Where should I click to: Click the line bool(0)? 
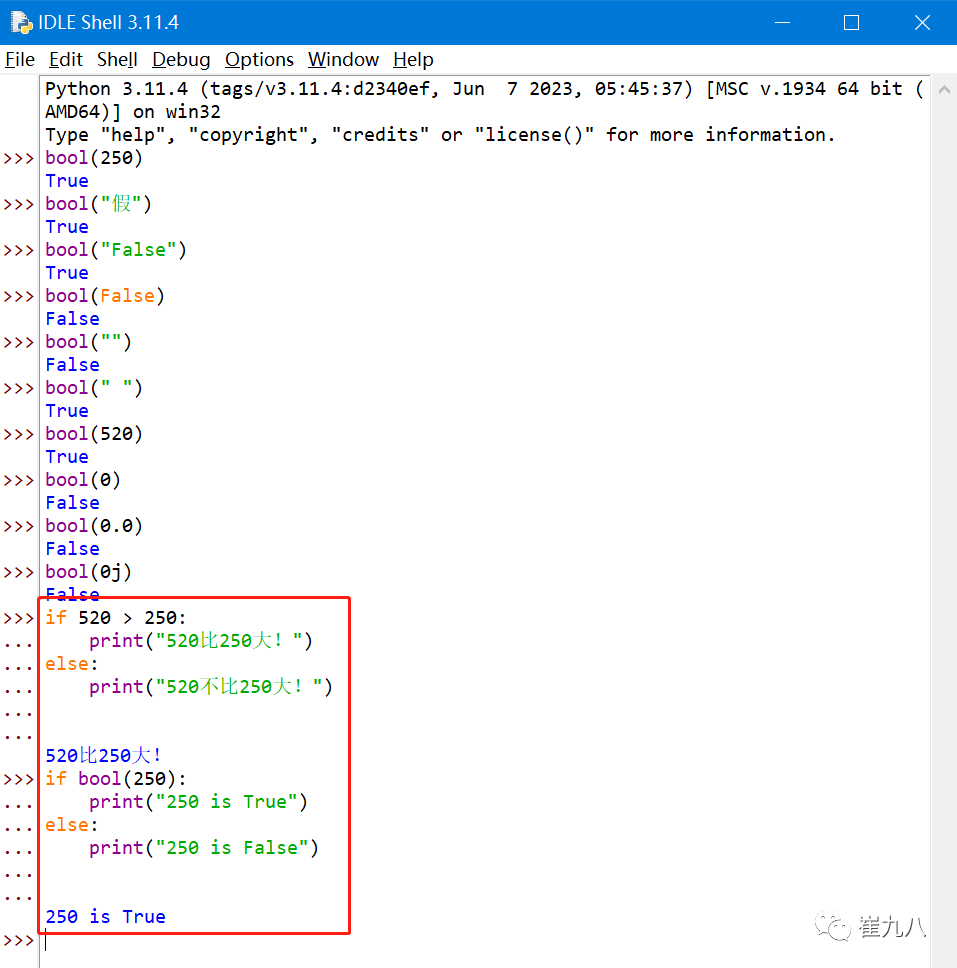83,480
